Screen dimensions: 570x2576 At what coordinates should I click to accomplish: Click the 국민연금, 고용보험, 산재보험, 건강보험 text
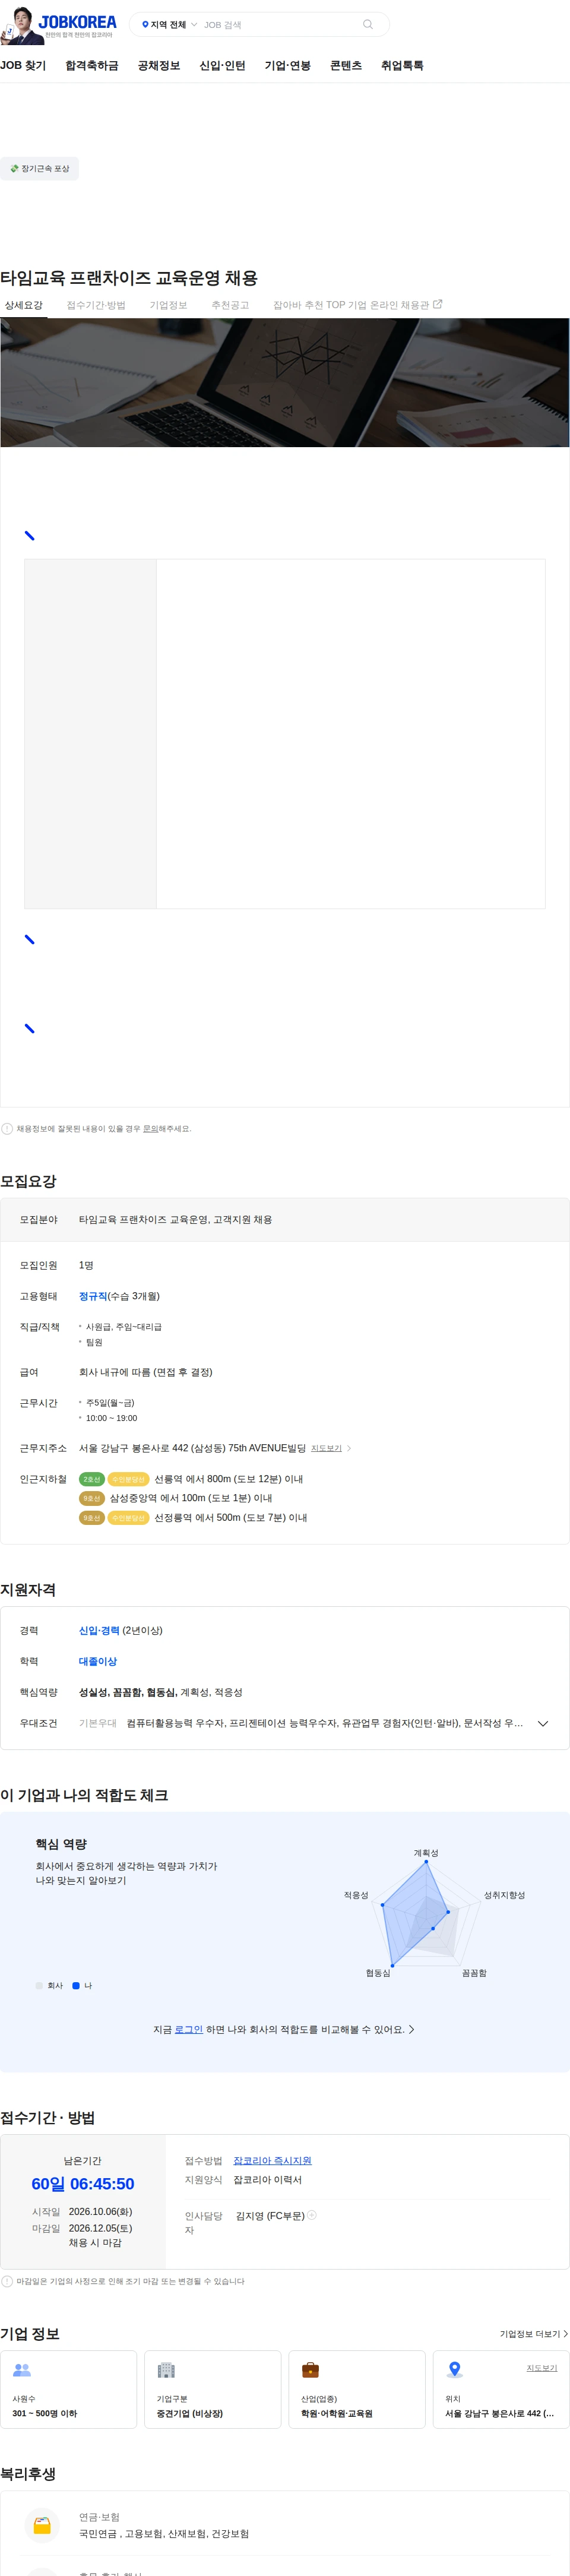point(164,2533)
